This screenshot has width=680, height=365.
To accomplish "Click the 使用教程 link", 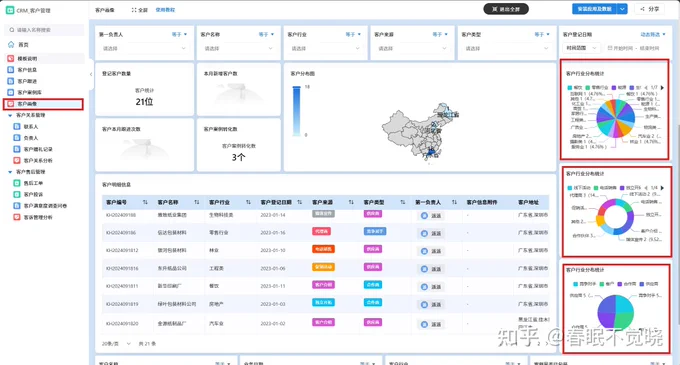I will point(165,10).
